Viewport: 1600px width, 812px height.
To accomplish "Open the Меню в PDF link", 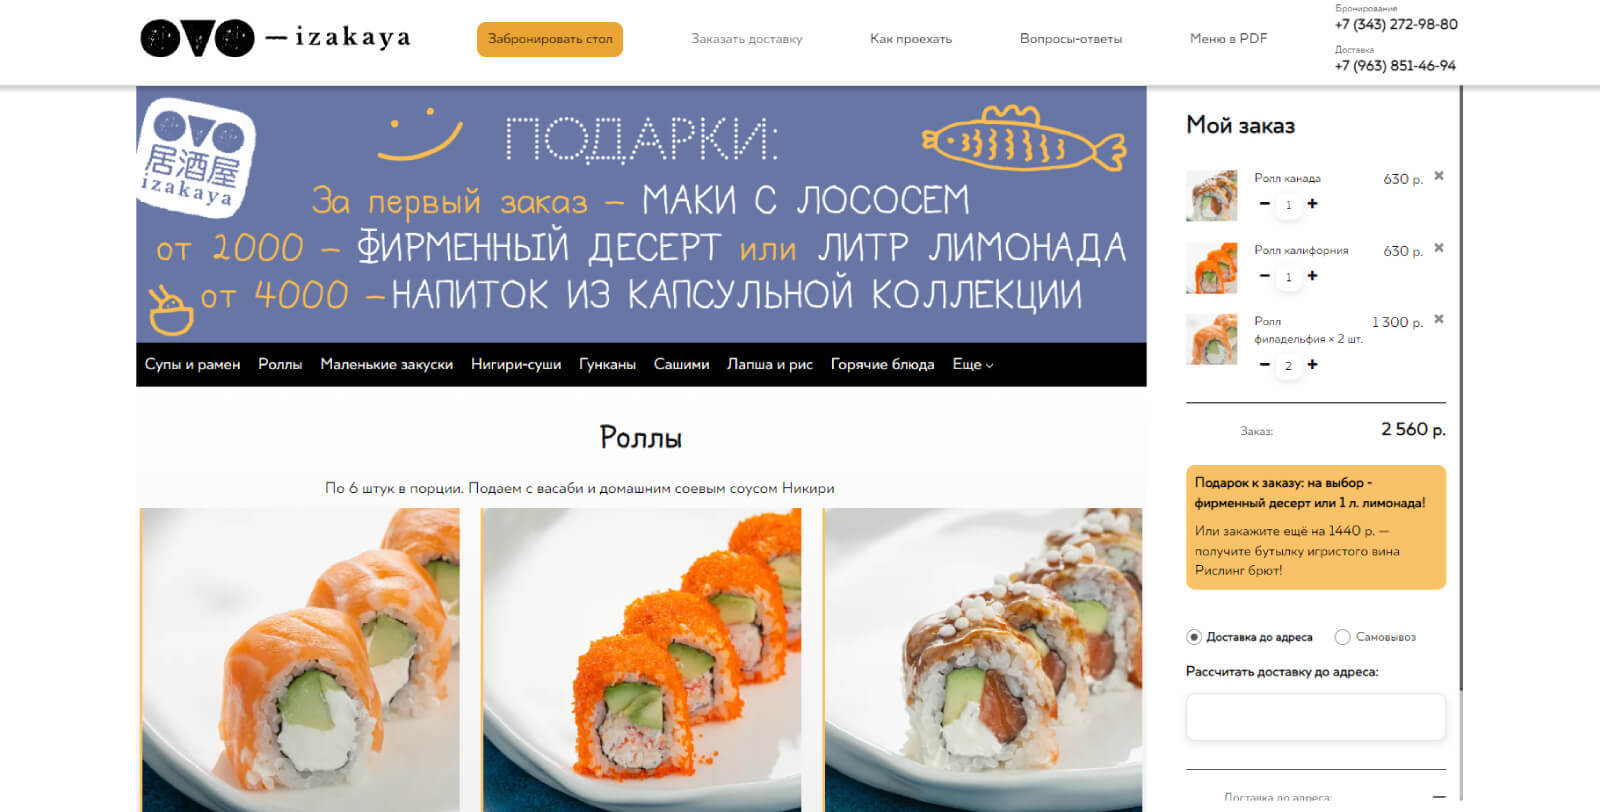I will [x=1228, y=39].
